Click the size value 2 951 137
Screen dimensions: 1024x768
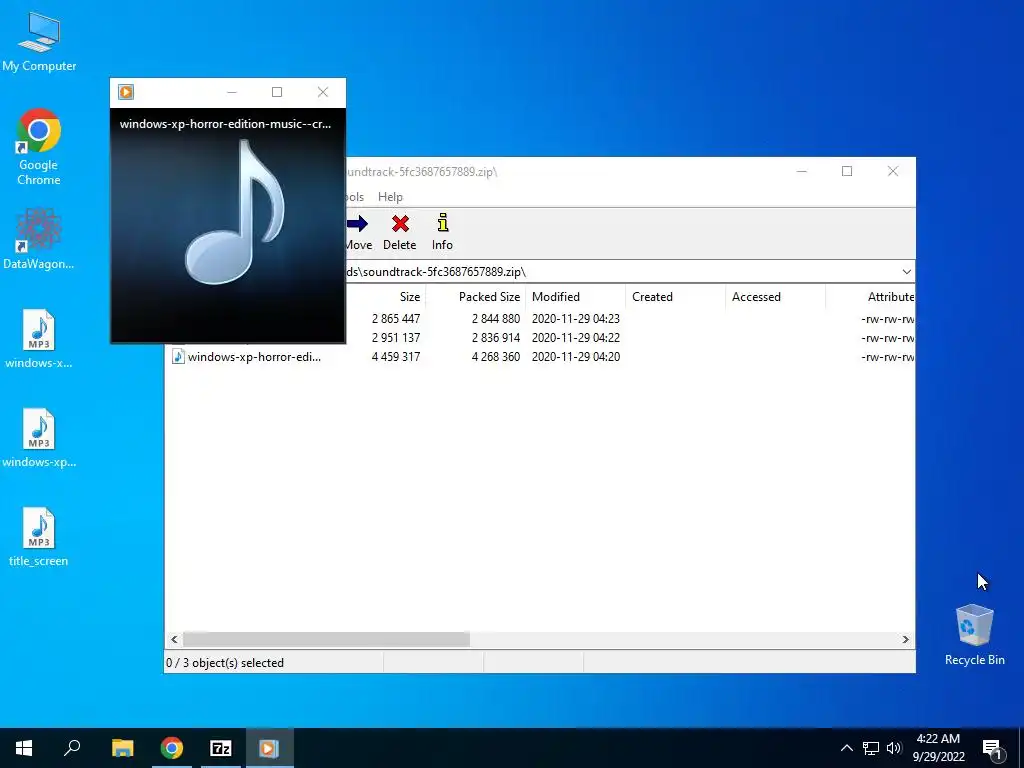coord(396,338)
